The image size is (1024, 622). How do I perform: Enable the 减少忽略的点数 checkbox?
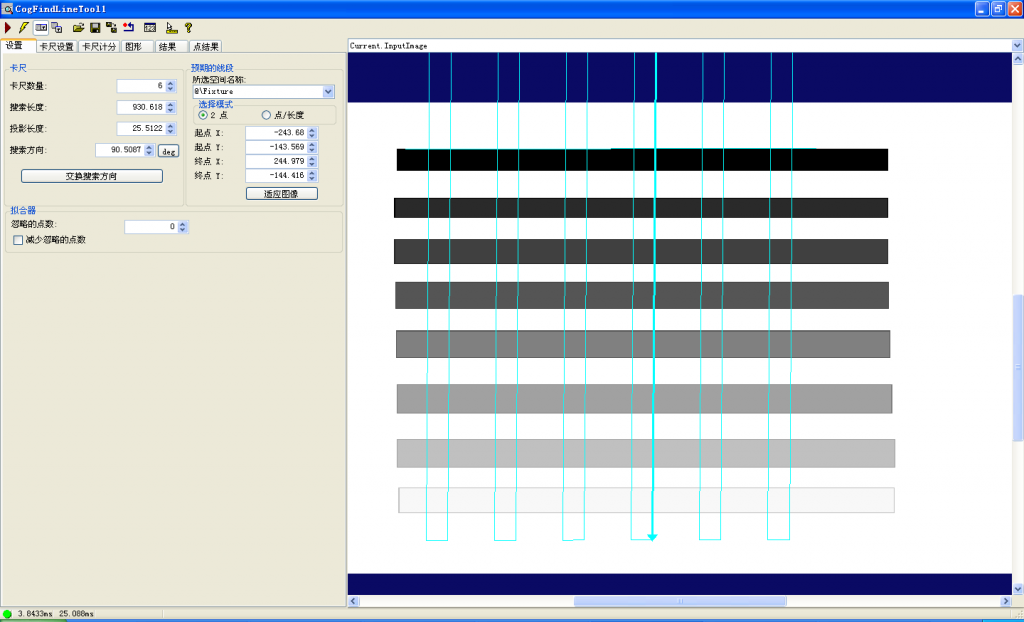[18, 240]
